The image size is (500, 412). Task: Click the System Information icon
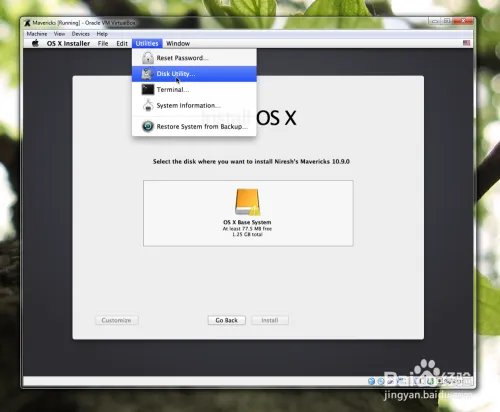148,105
